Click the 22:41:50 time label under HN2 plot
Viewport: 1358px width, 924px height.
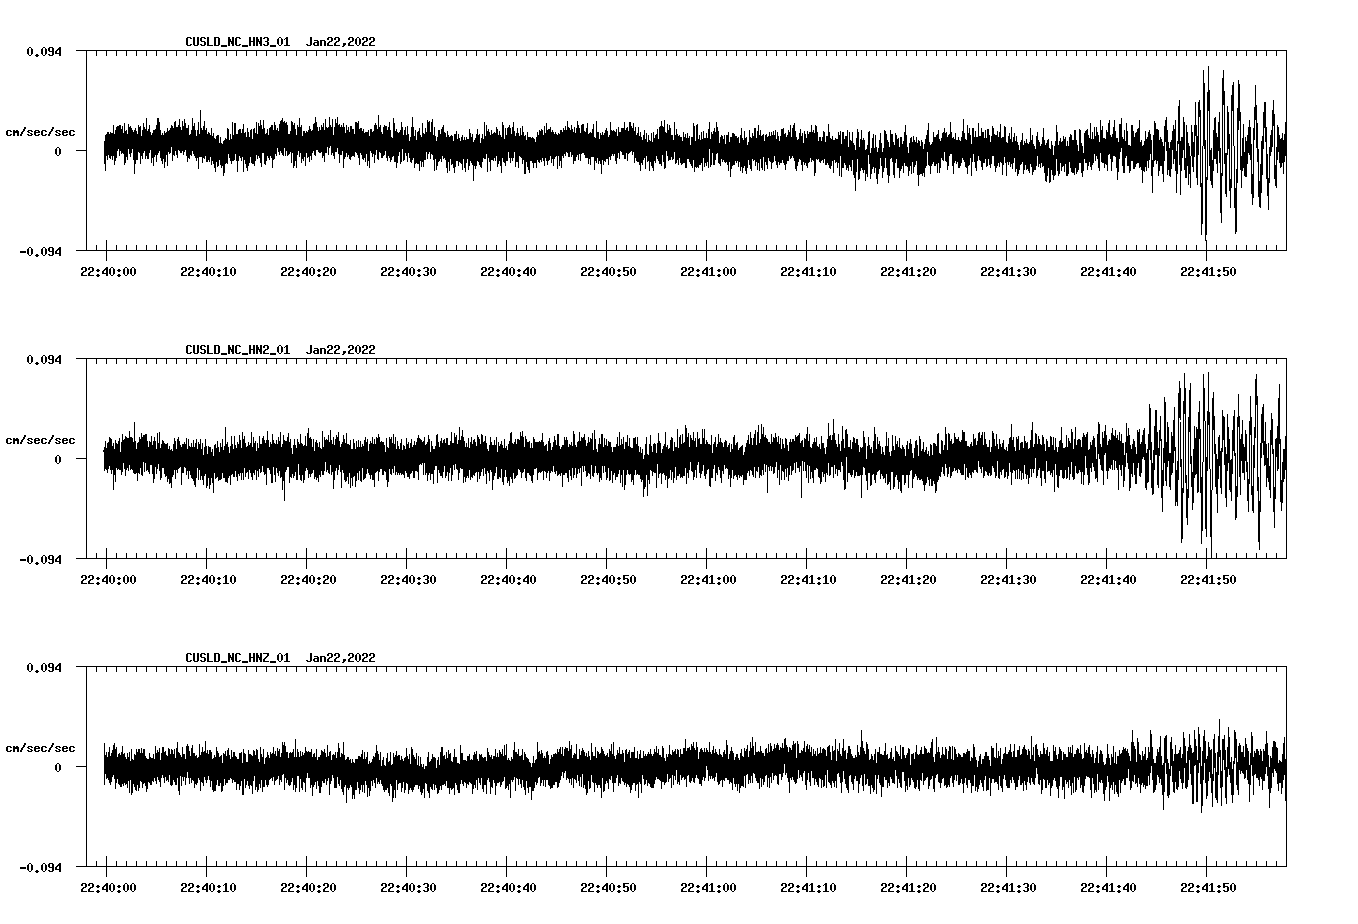coord(1208,580)
